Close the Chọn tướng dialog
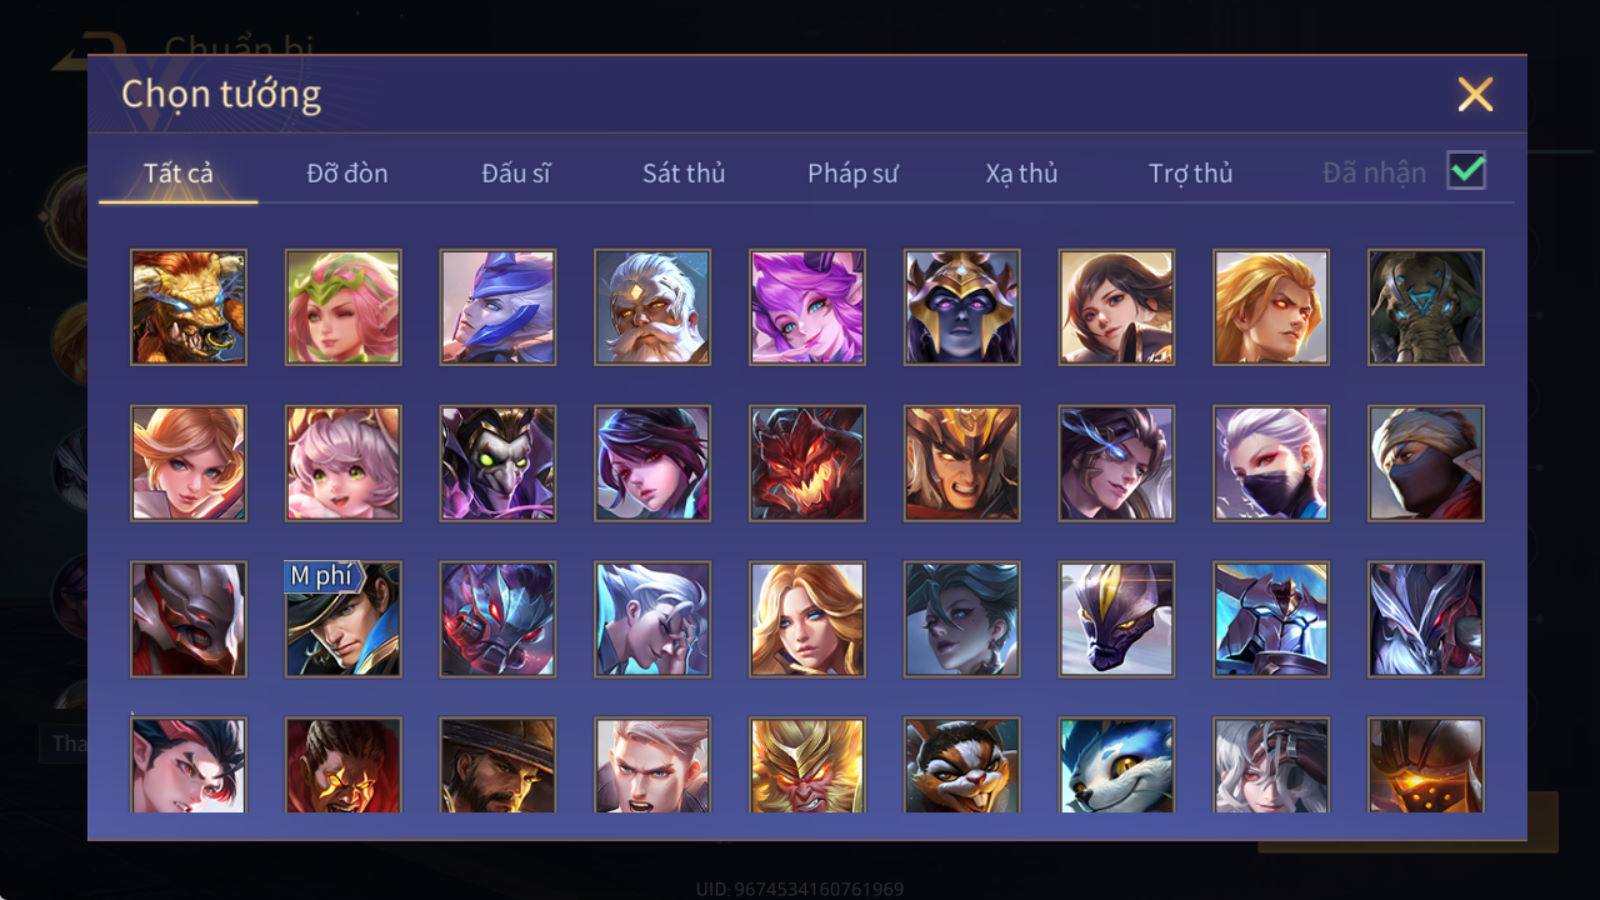The height and width of the screenshot is (900, 1600). 1475,95
